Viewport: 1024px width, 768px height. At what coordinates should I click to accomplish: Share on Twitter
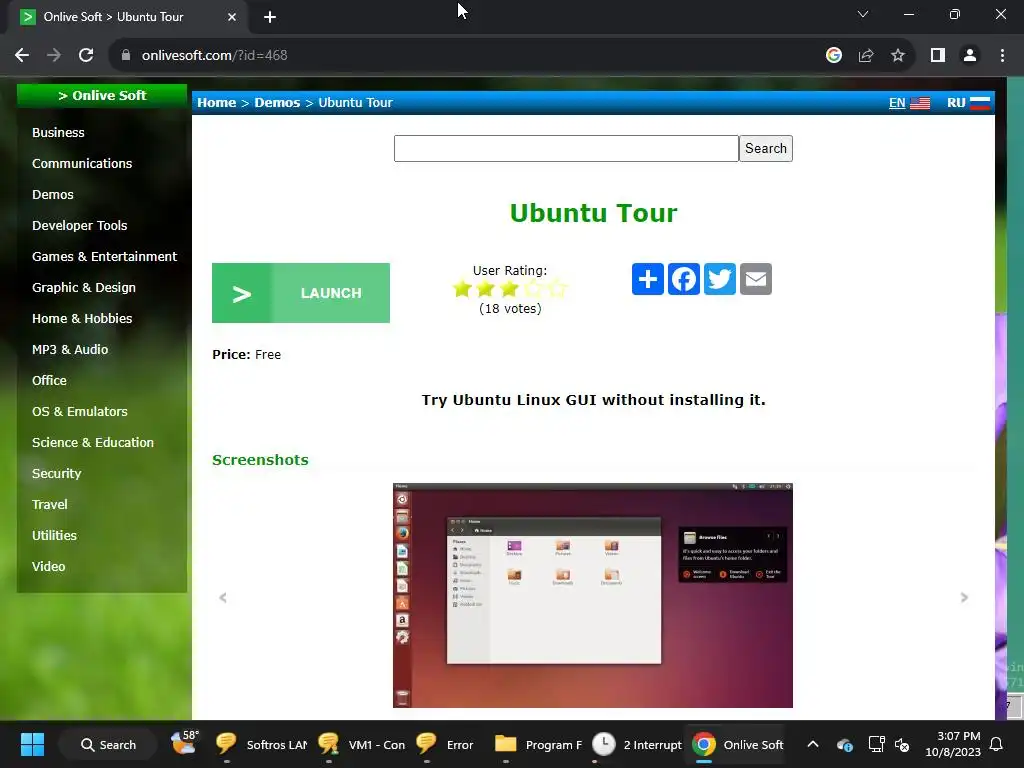click(x=720, y=279)
